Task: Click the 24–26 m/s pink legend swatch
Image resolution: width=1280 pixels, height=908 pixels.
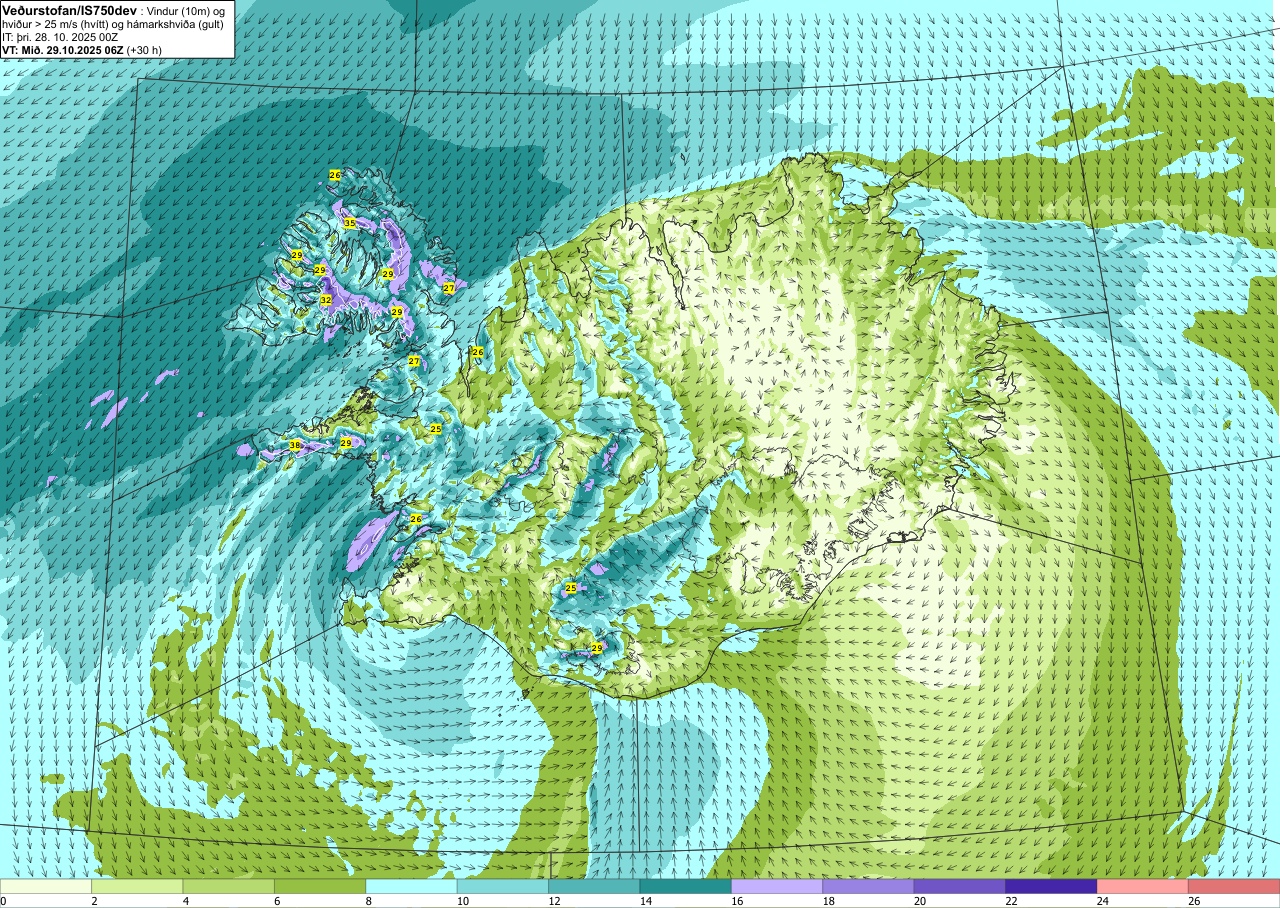Action: (1143, 887)
